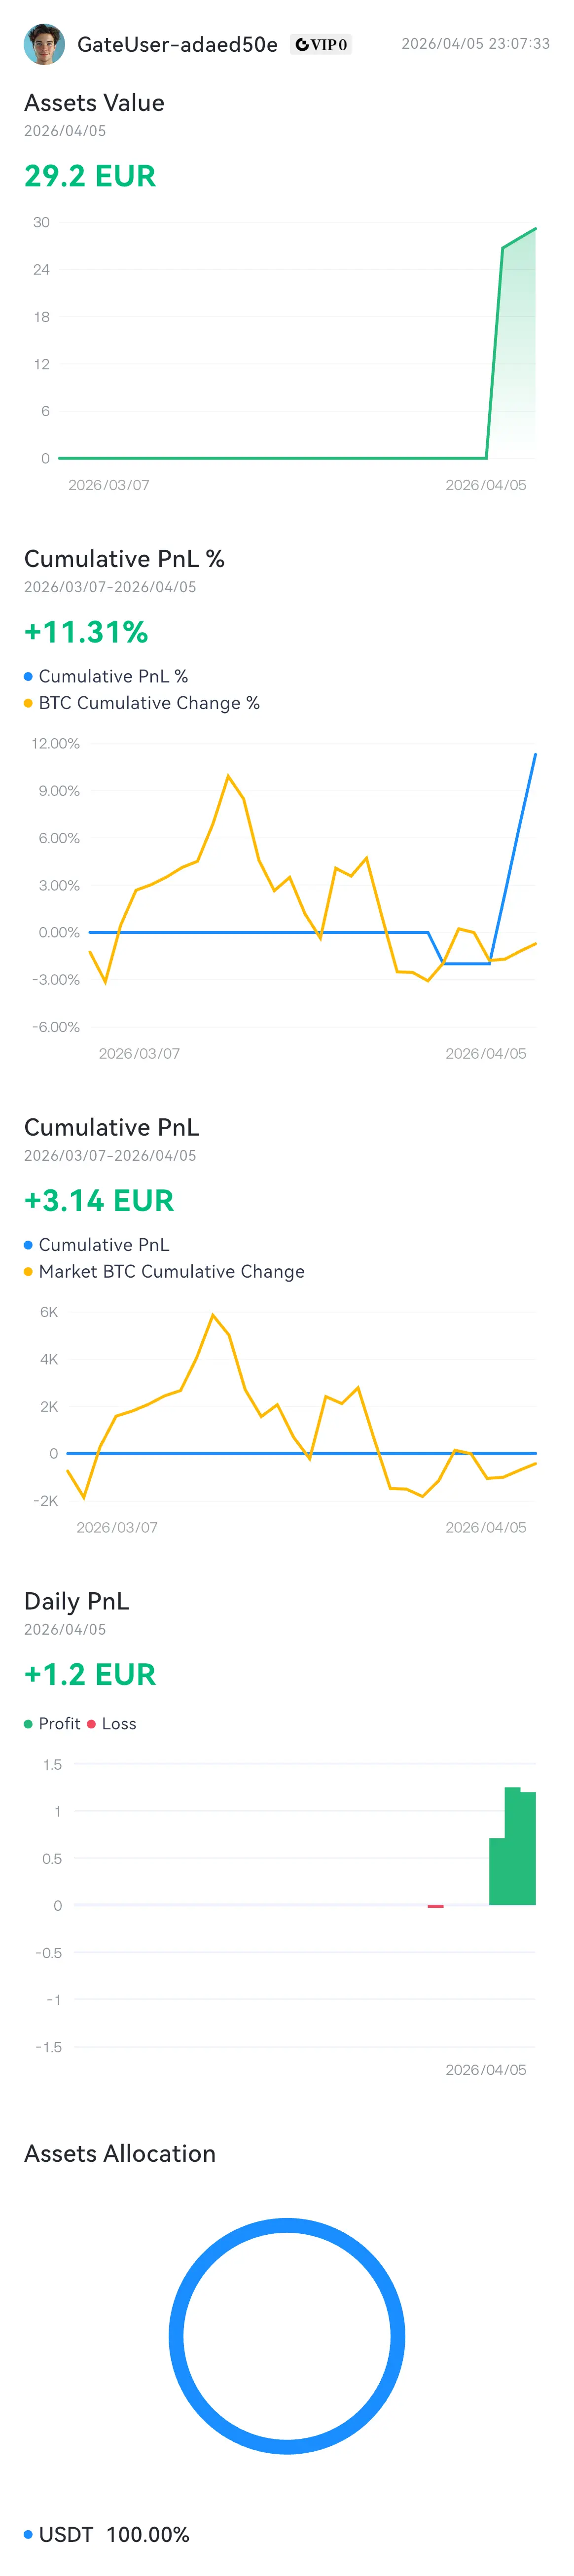
Task: Click the timestamp 2026/04/05 23:07:33
Action: coord(476,44)
